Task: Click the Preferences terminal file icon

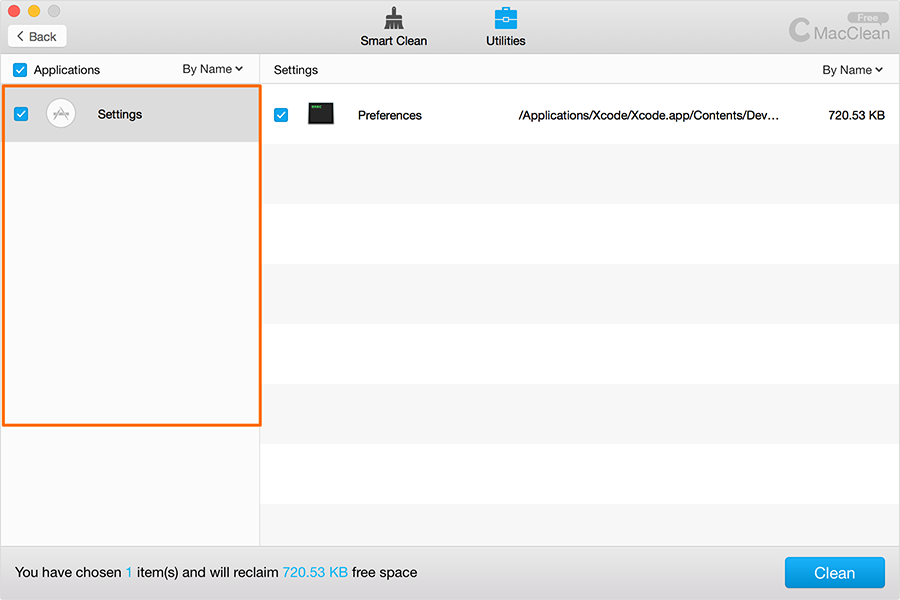Action: (x=321, y=114)
